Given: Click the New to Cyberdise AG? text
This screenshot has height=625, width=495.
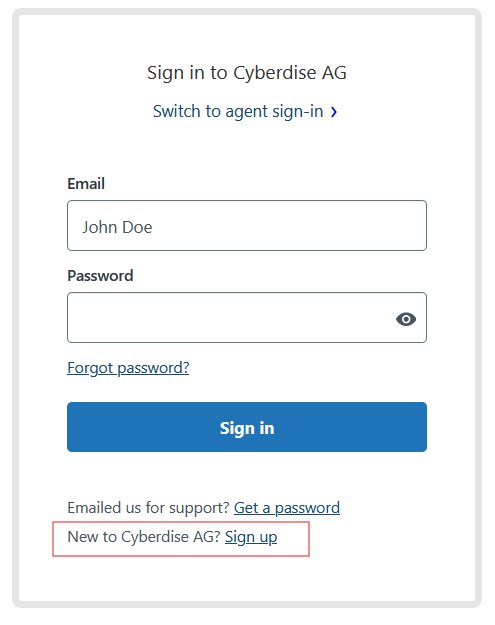Looking at the screenshot, I should coord(144,537).
